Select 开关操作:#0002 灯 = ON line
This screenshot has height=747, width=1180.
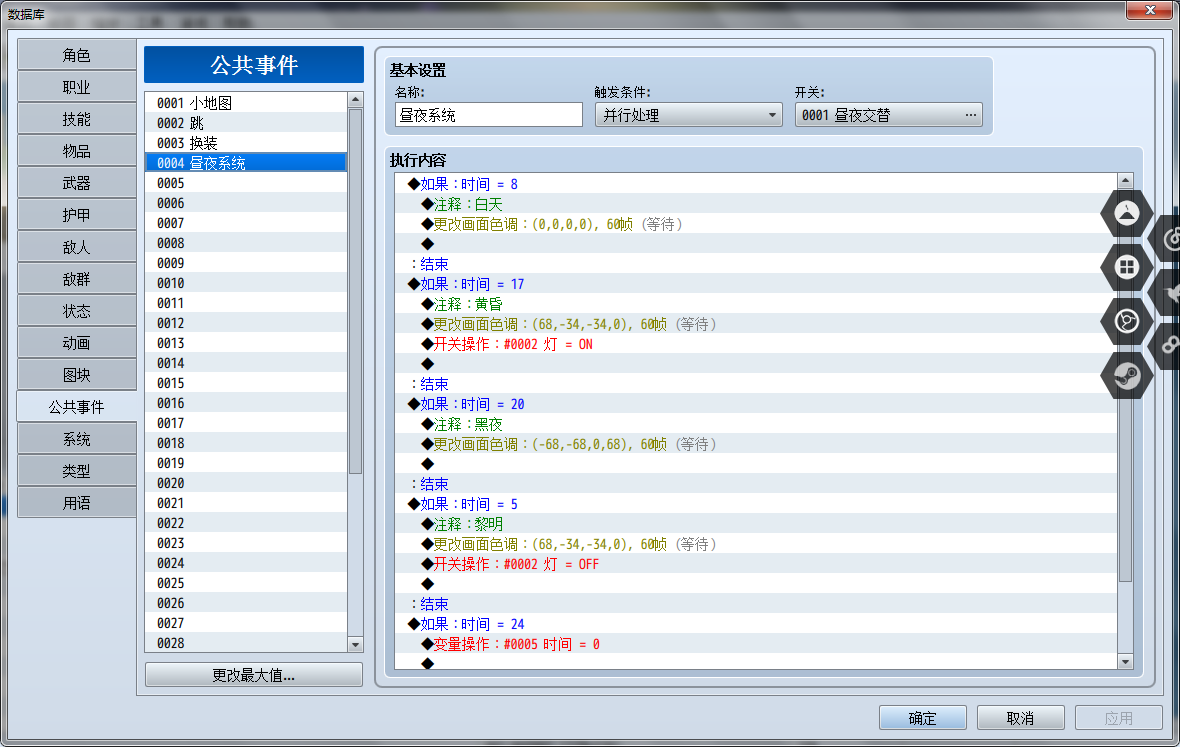tap(756, 344)
